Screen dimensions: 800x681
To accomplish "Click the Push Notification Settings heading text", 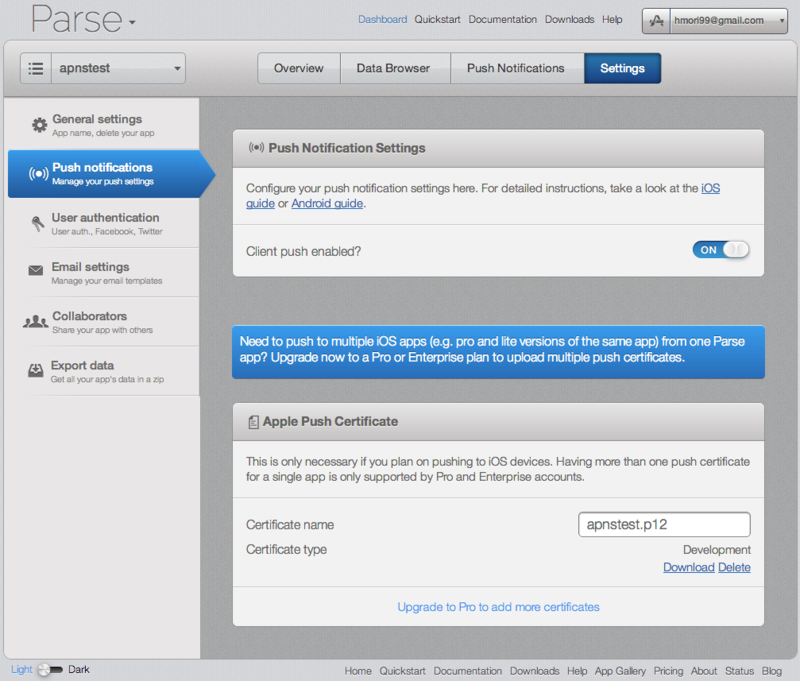I will [x=347, y=148].
